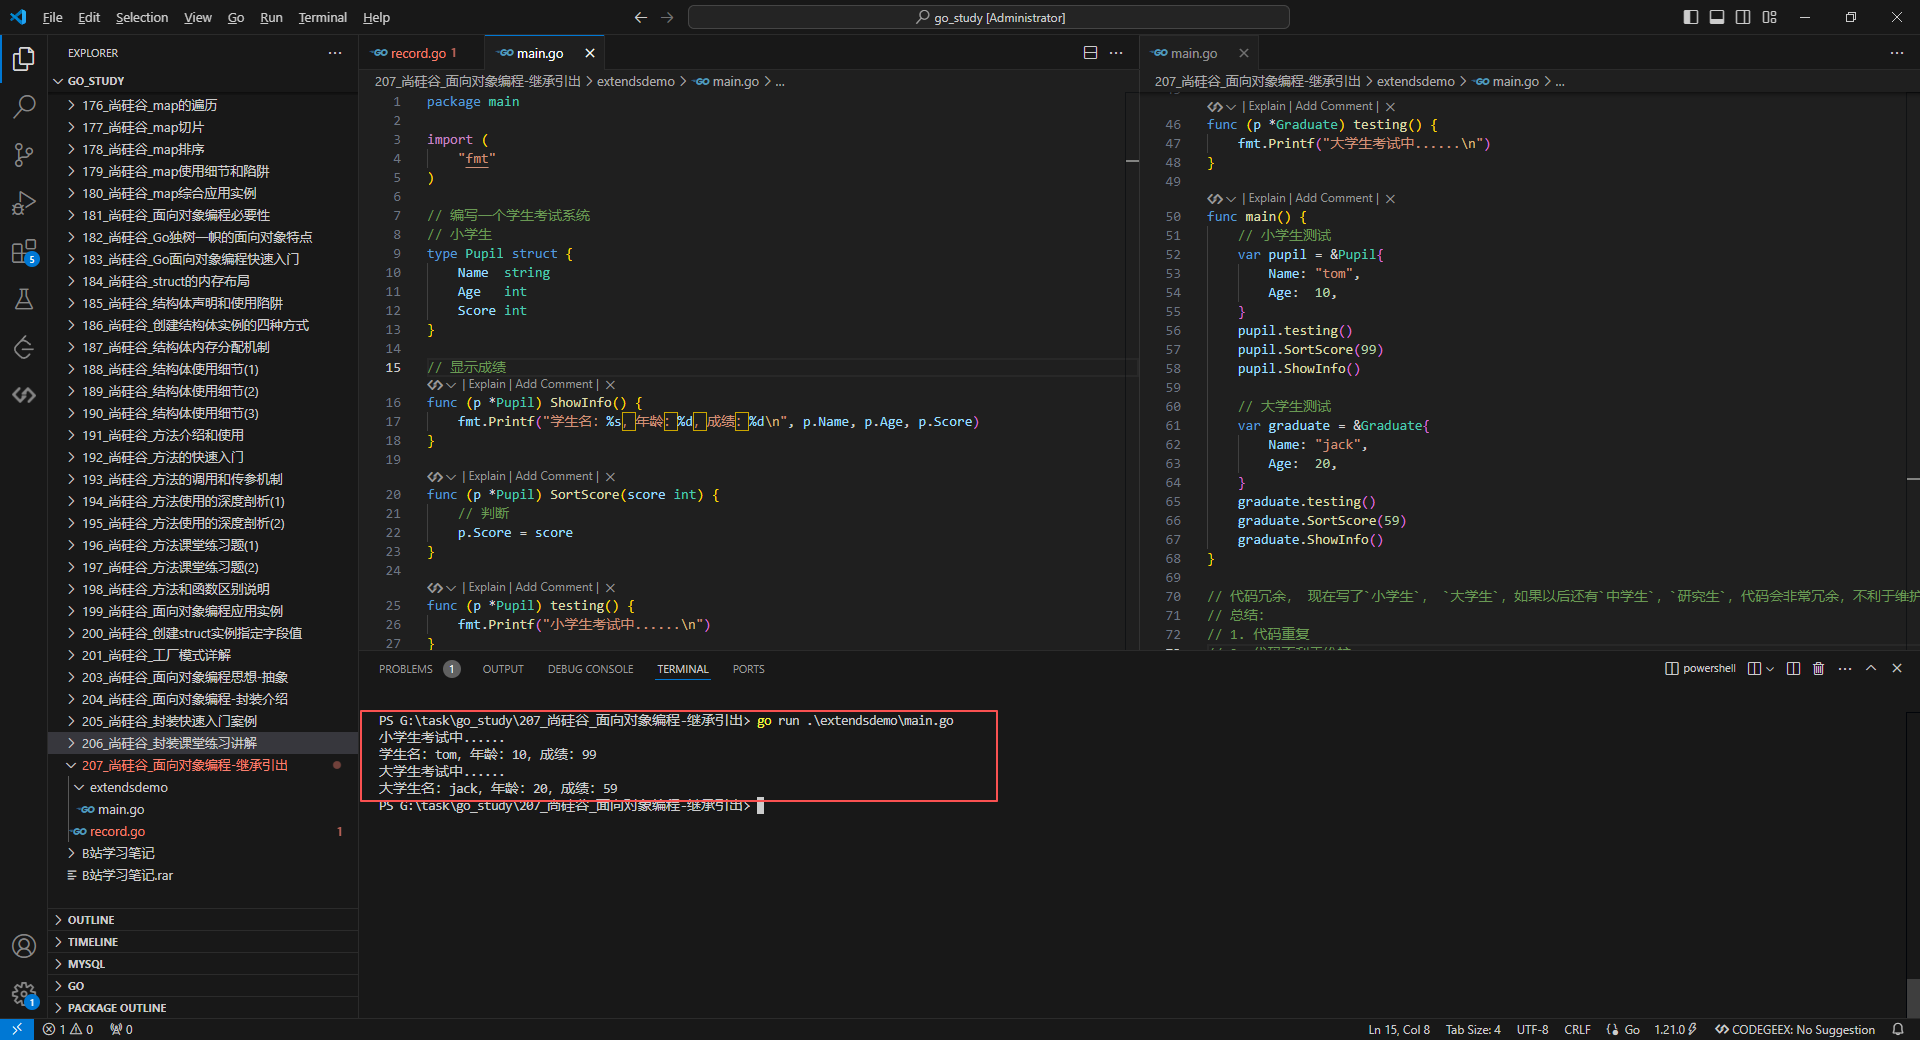The height and width of the screenshot is (1040, 1920).
Task: Open the left editor group's more actions menu
Action: 1116,53
